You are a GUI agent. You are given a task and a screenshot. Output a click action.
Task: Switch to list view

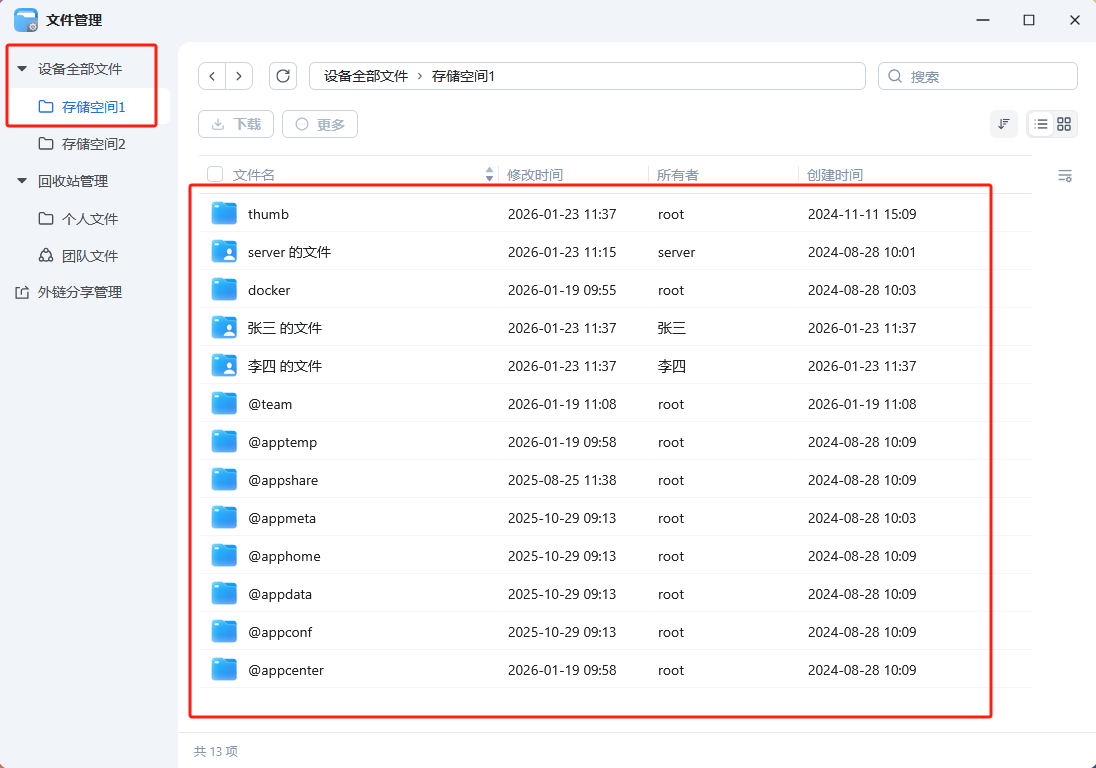point(1041,124)
